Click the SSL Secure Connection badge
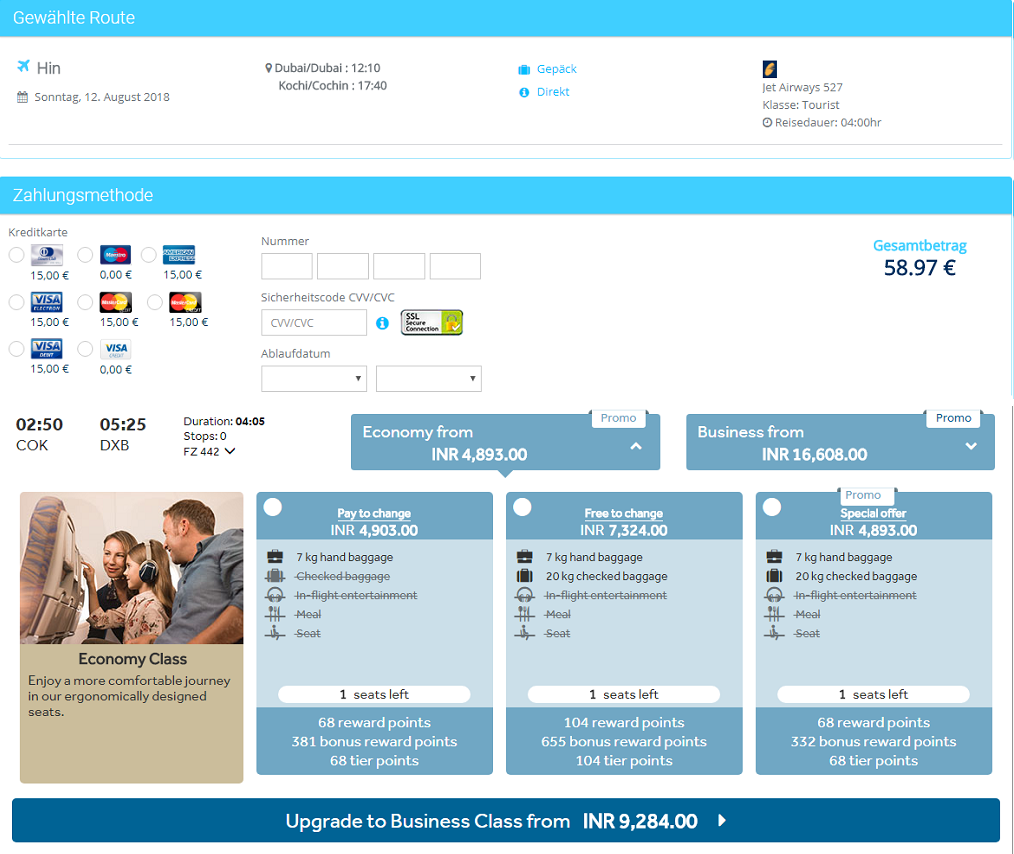 click(x=432, y=322)
